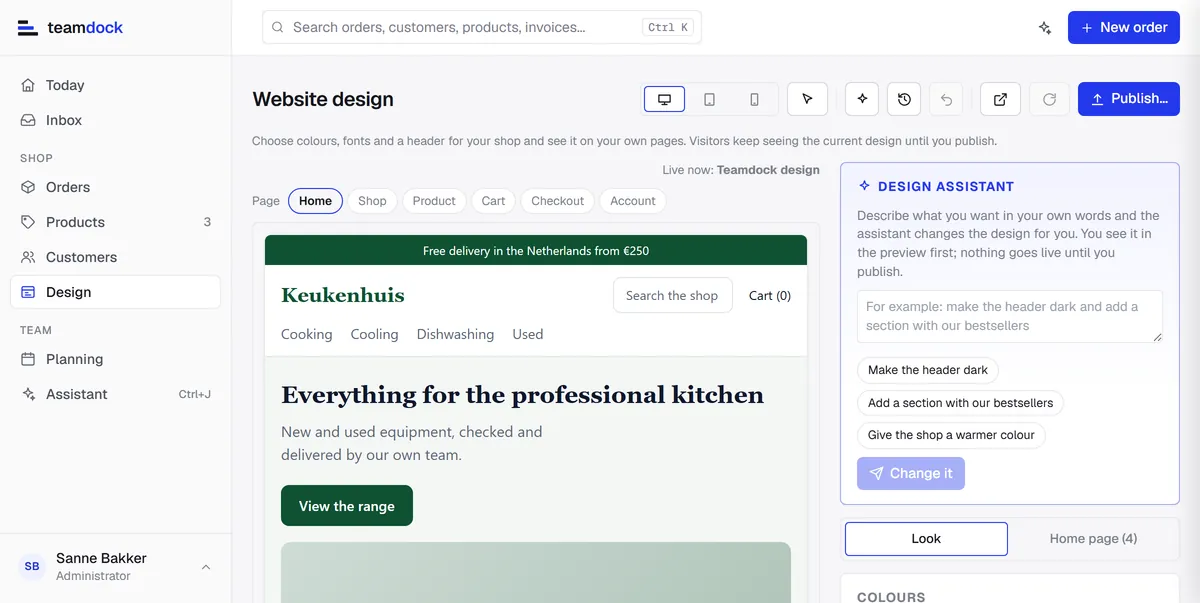The image size is (1200, 603).
Task: Expand the Sanne Bakker account menu chevron
Action: tap(206, 567)
